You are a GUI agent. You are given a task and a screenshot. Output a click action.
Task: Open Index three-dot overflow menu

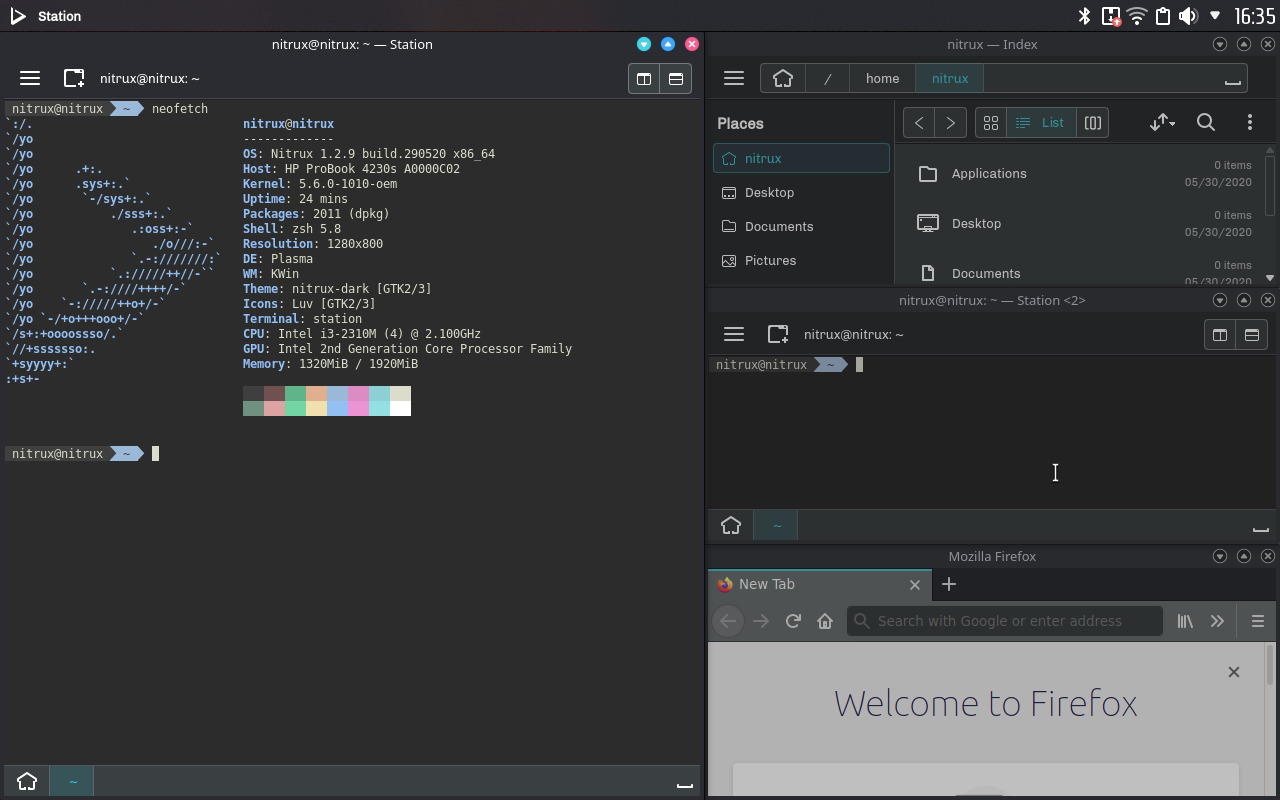[x=1249, y=122]
